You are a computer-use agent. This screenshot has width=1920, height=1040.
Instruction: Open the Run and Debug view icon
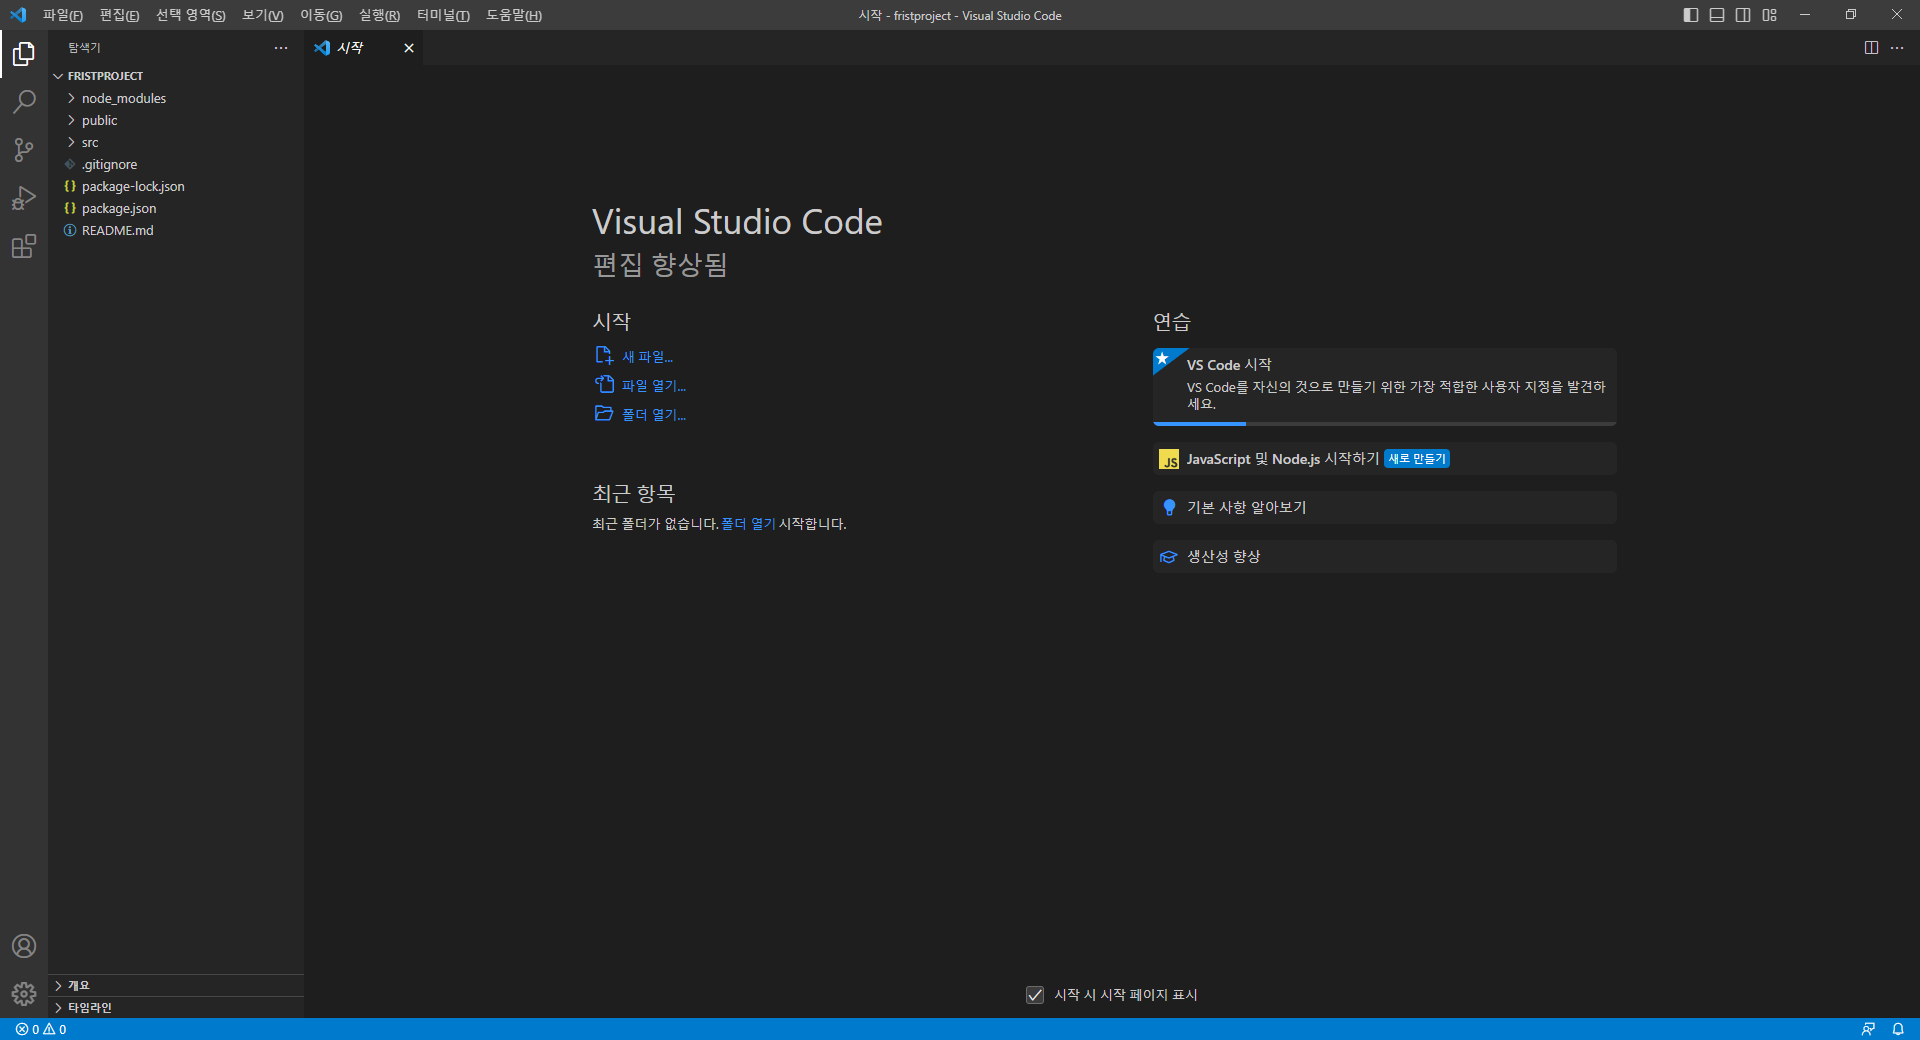pyautogui.click(x=24, y=198)
